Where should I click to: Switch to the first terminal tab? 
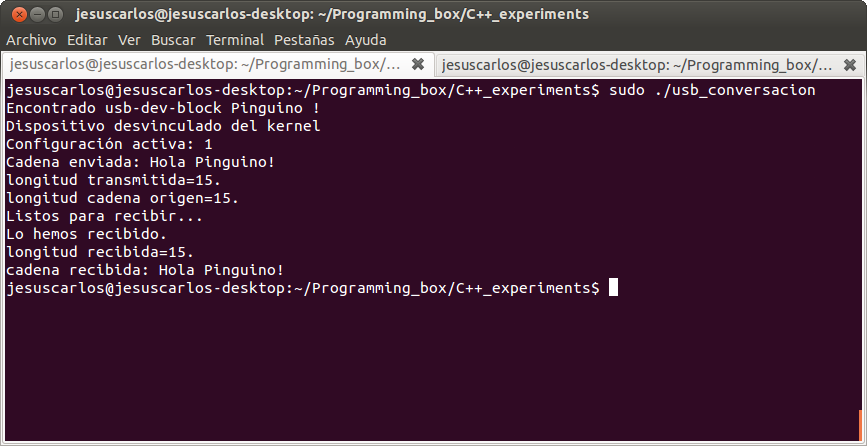(205, 65)
